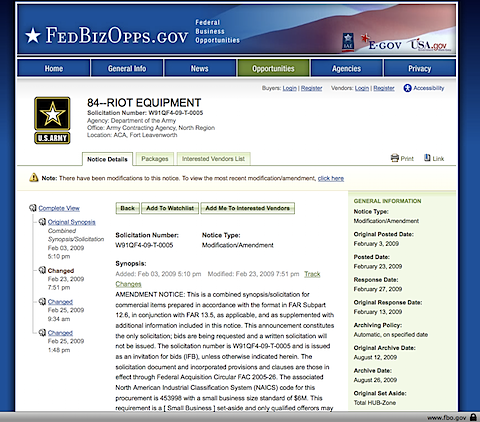Switch to Interested Vendors List tab

(x=213, y=159)
